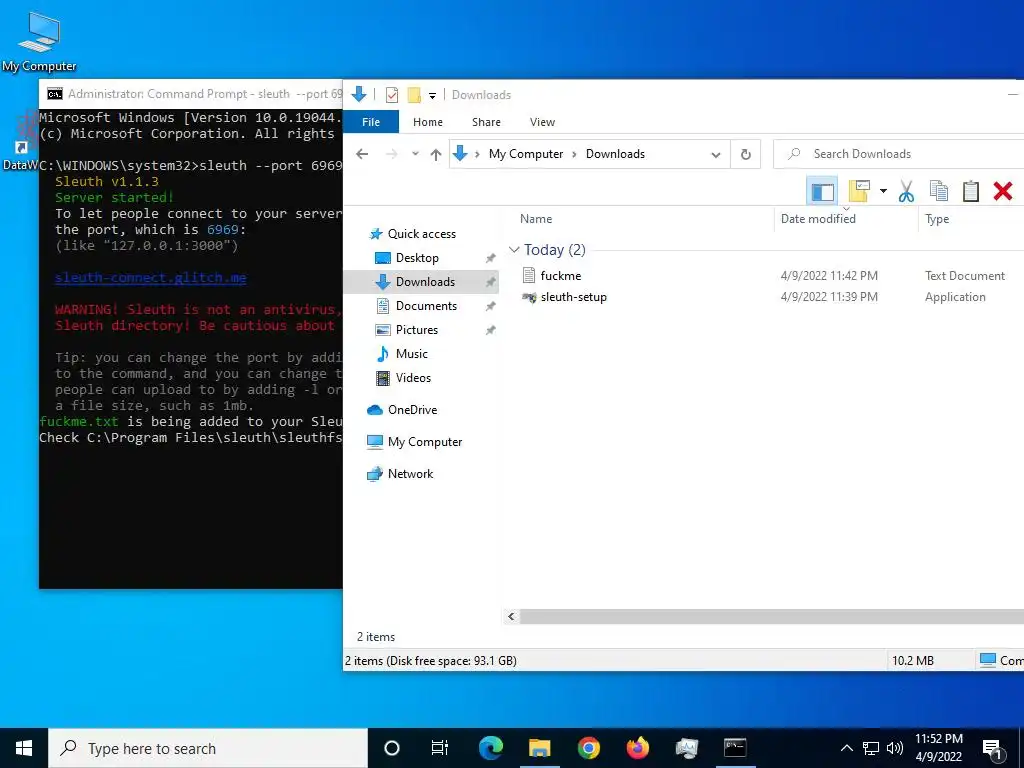Sort by the Date modified column header
Screen dimensions: 1024x768
[x=818, y=219]
